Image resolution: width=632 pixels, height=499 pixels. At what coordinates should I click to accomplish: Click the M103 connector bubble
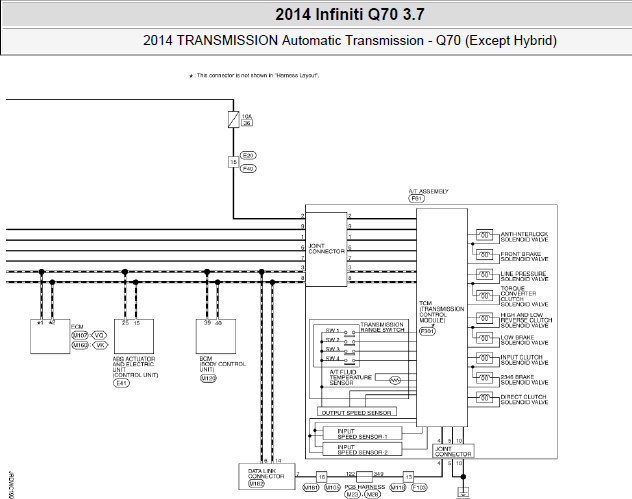coord(333,488)
